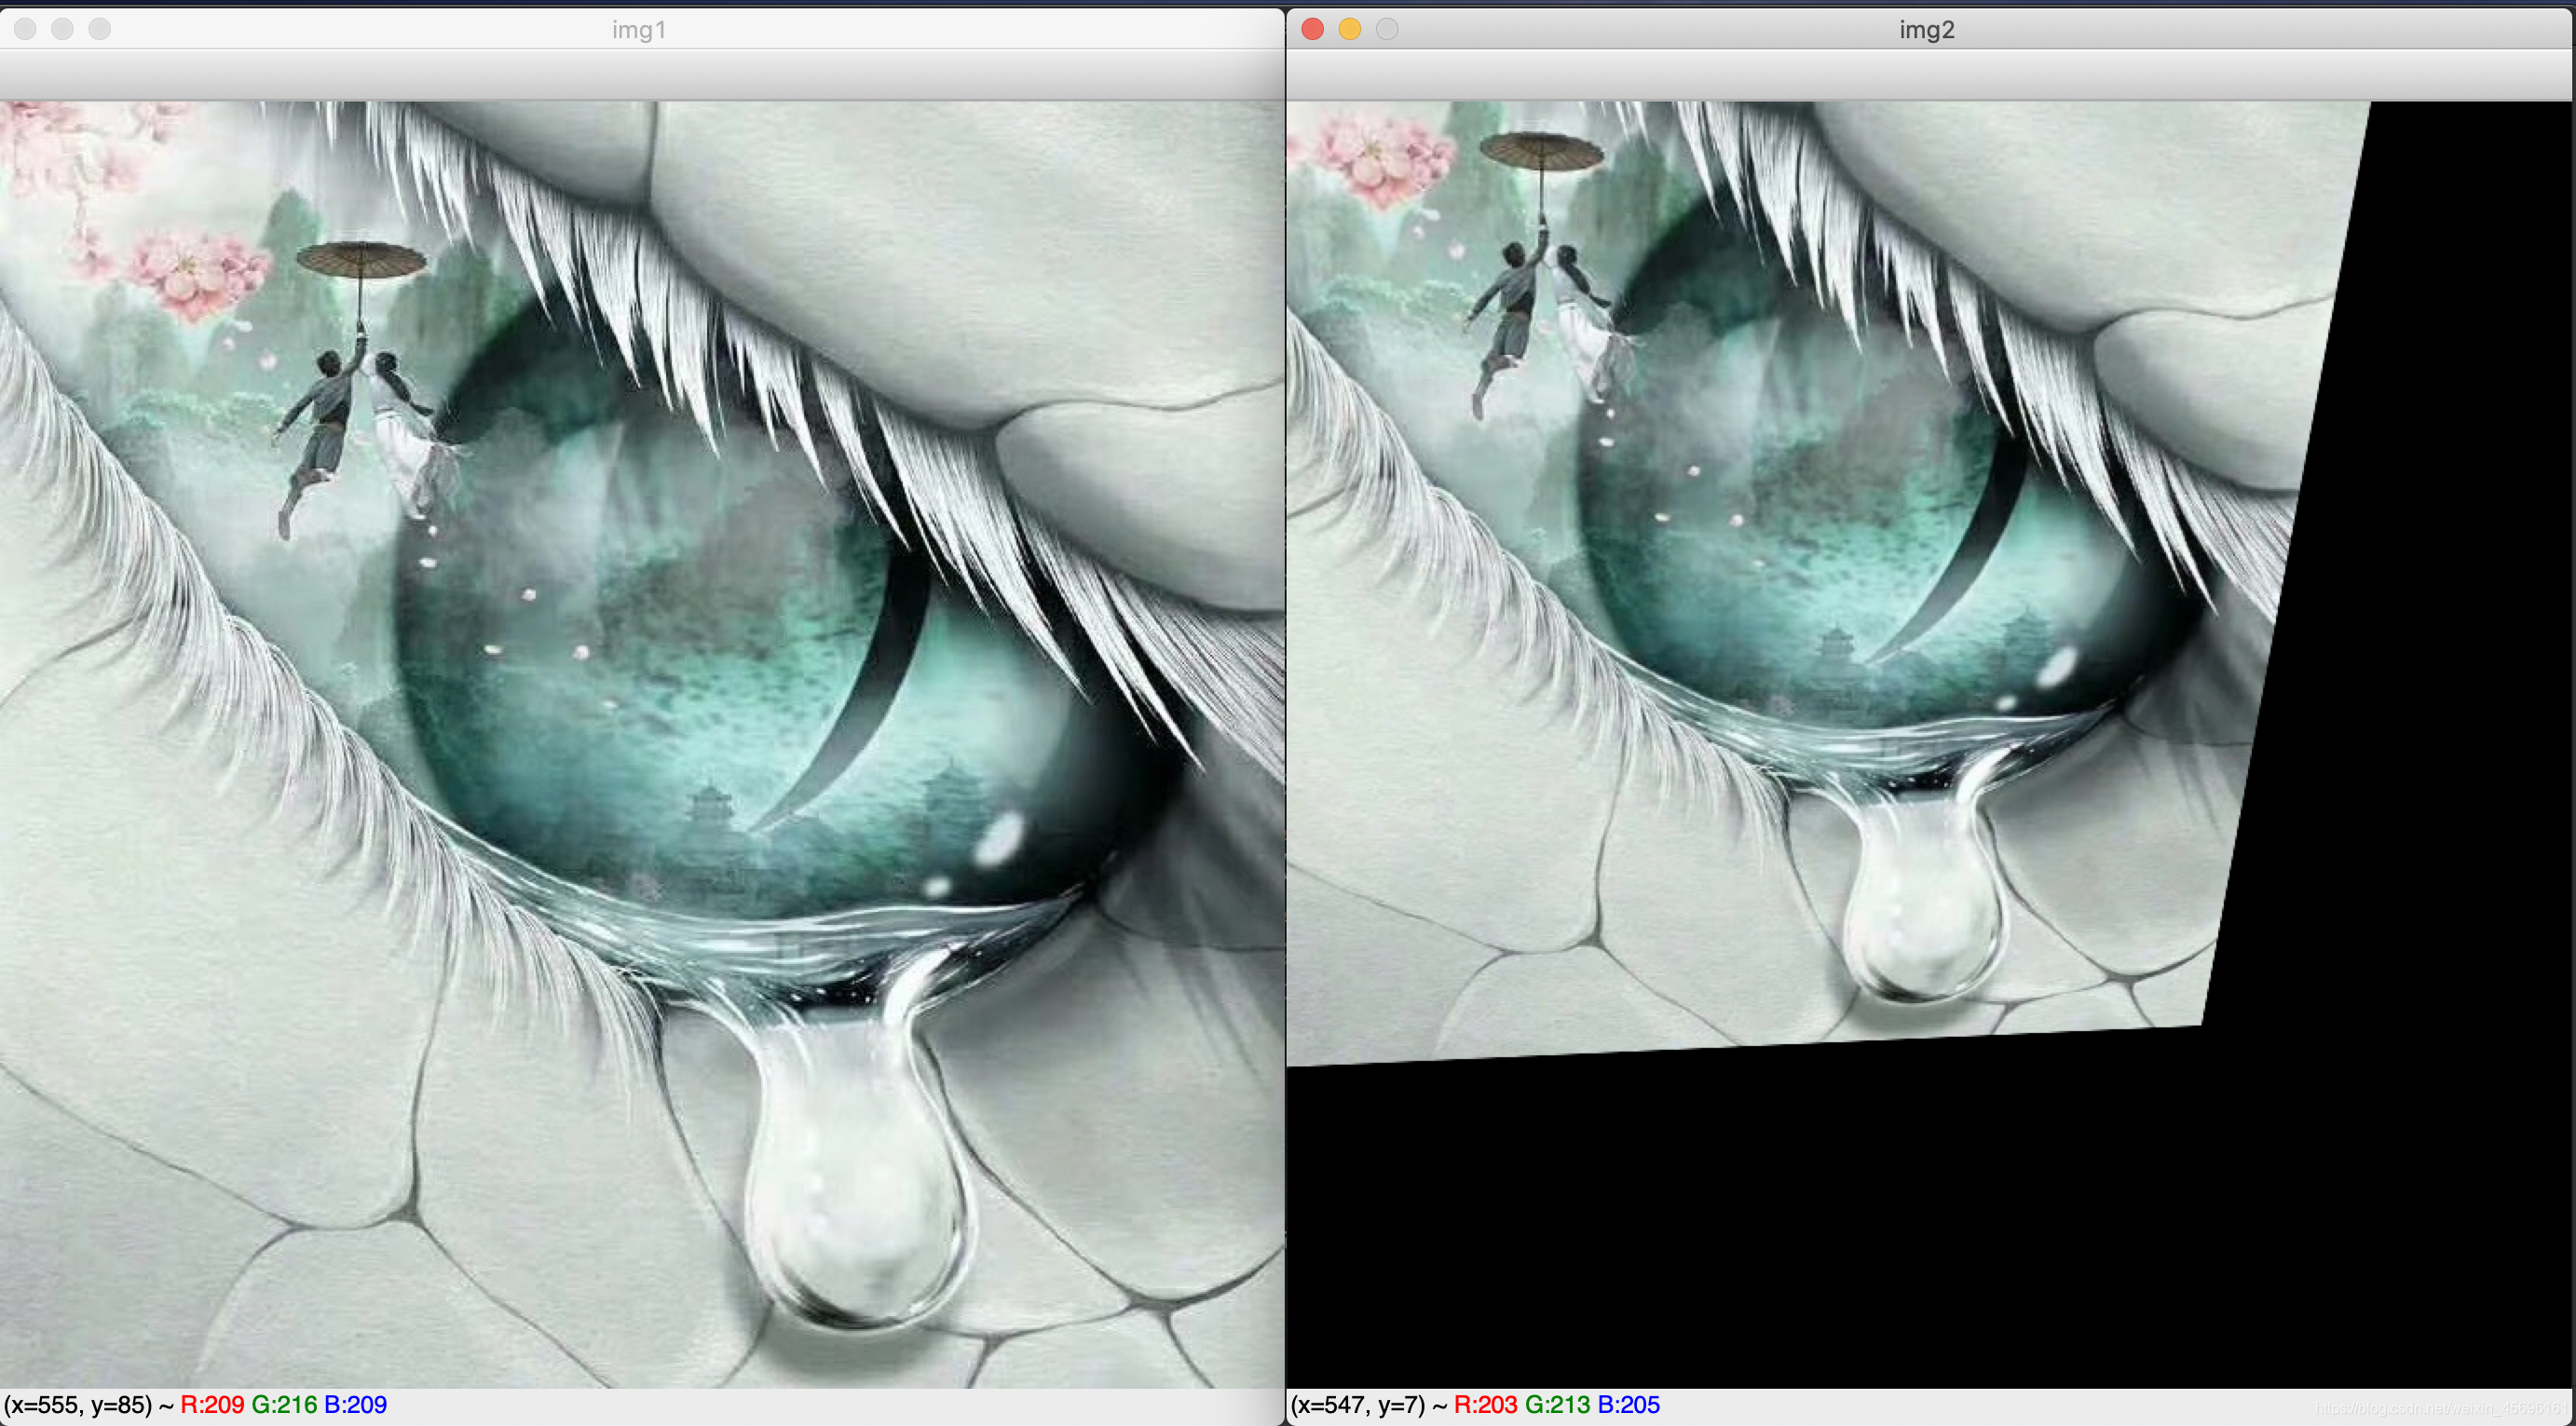Click the G:216 value in img1 status bar
Image resolution: width=2576 pixels, height=1426 pixels.
[x=284, y=1404]
